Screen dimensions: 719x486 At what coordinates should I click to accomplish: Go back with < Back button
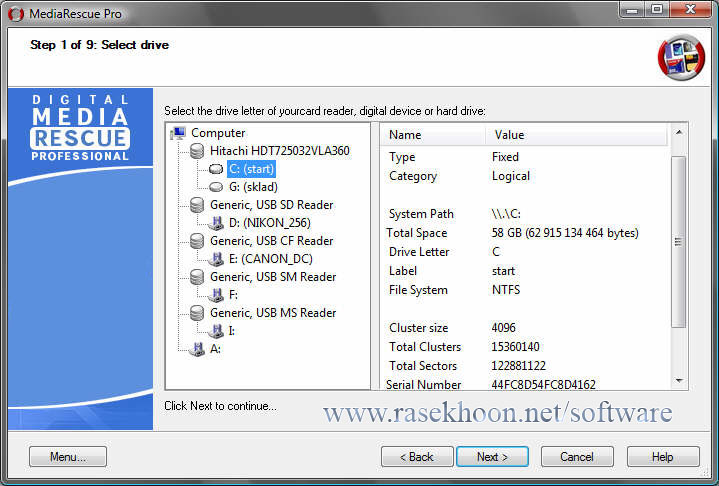click(x=417, y=457)
